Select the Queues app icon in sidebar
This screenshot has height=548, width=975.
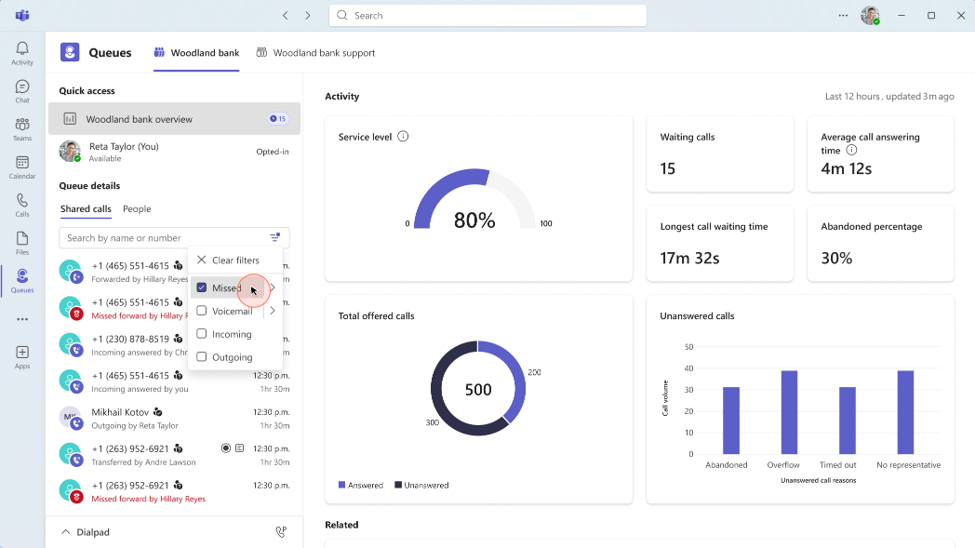click(x=22, y=281)
